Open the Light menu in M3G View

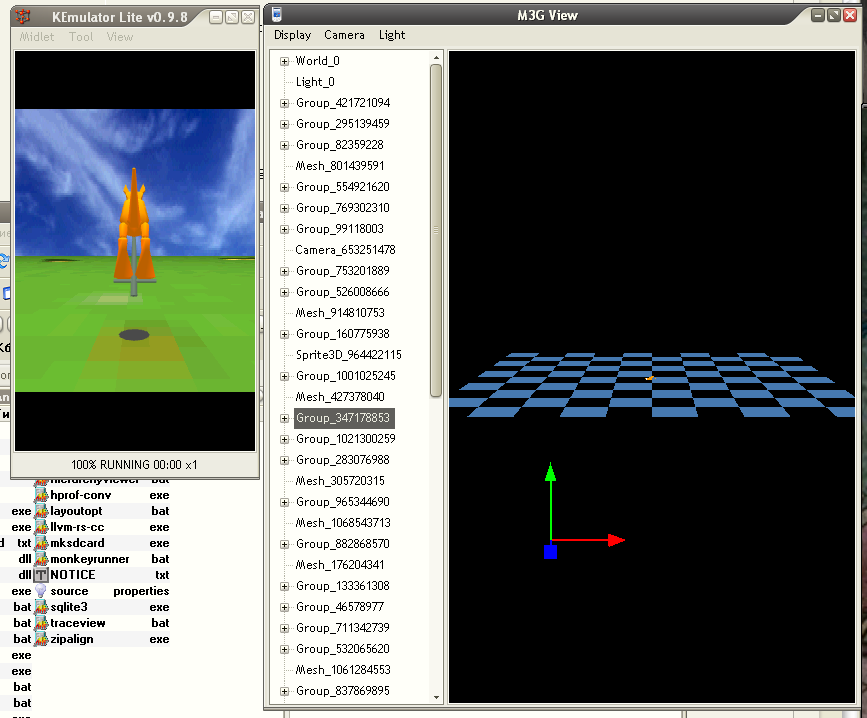coord(392,35)
